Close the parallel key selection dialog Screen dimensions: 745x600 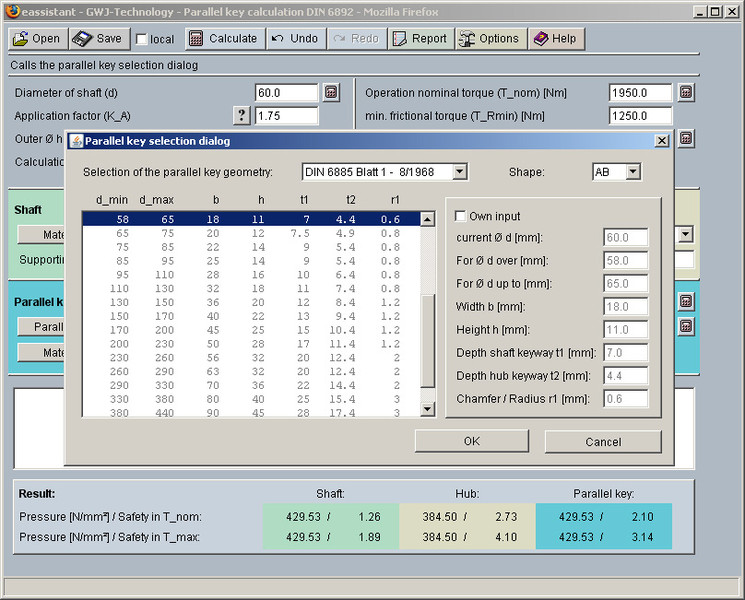[x=661, y=141]
